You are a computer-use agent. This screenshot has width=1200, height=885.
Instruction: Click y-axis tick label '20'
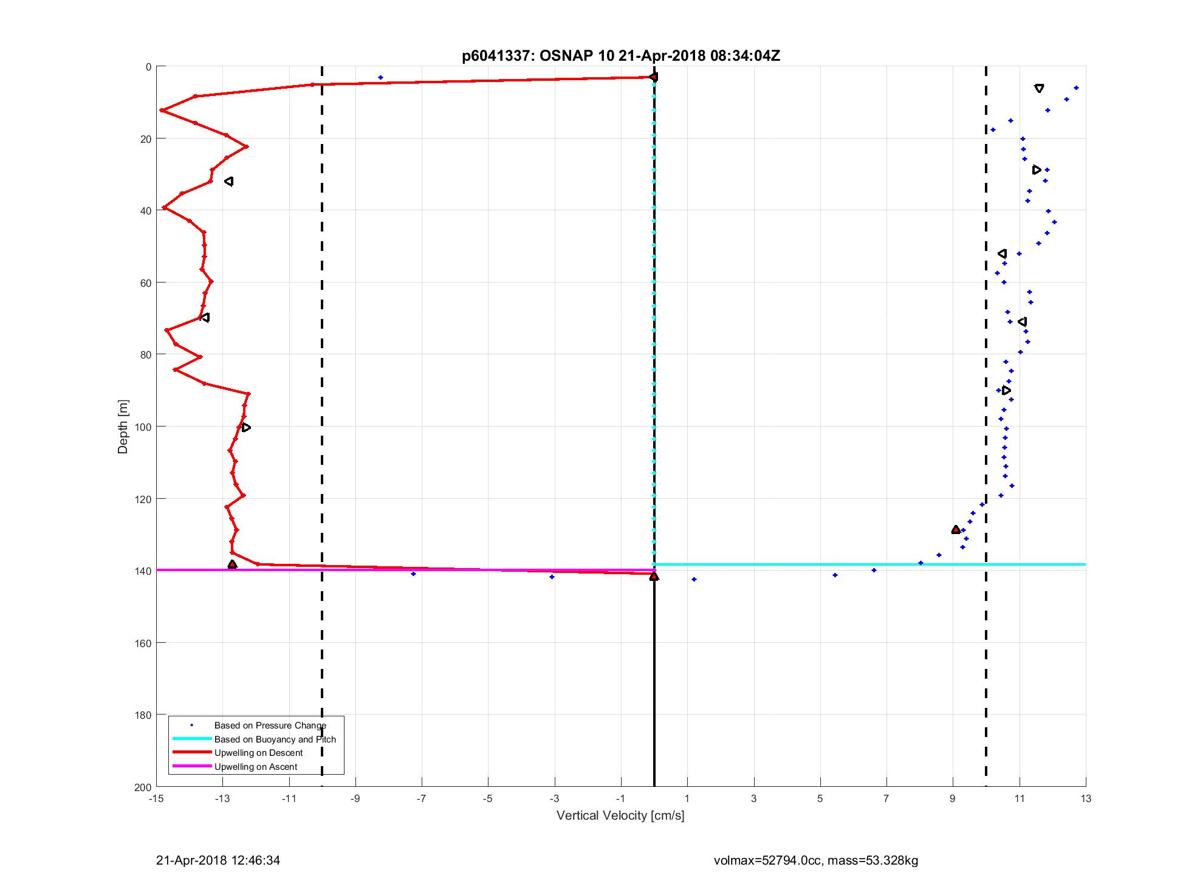[145, 139]
